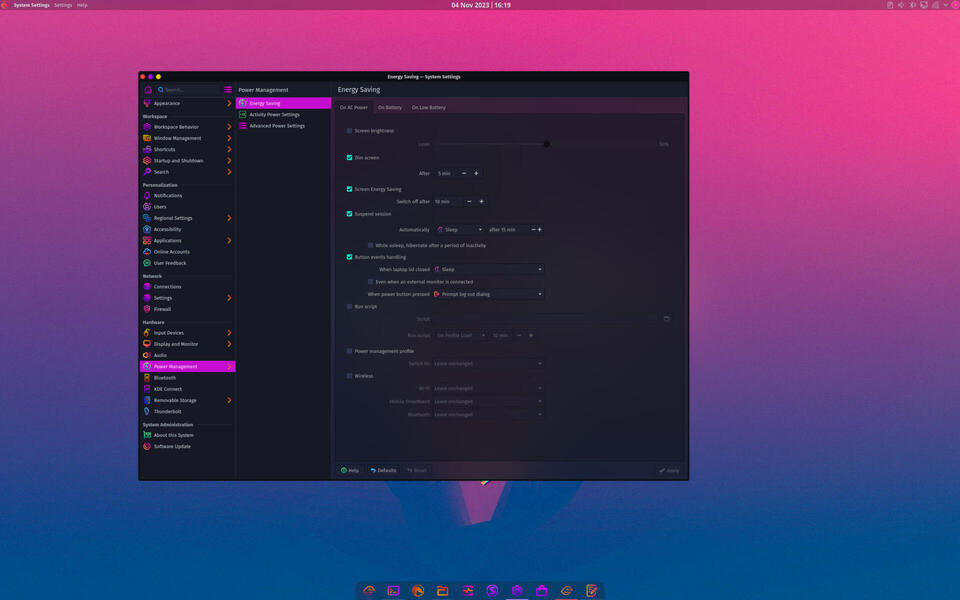Check the Power management profile option
The width and height of the screenshot is (960, 600).
pyautogui.click(x=350, y=351)
